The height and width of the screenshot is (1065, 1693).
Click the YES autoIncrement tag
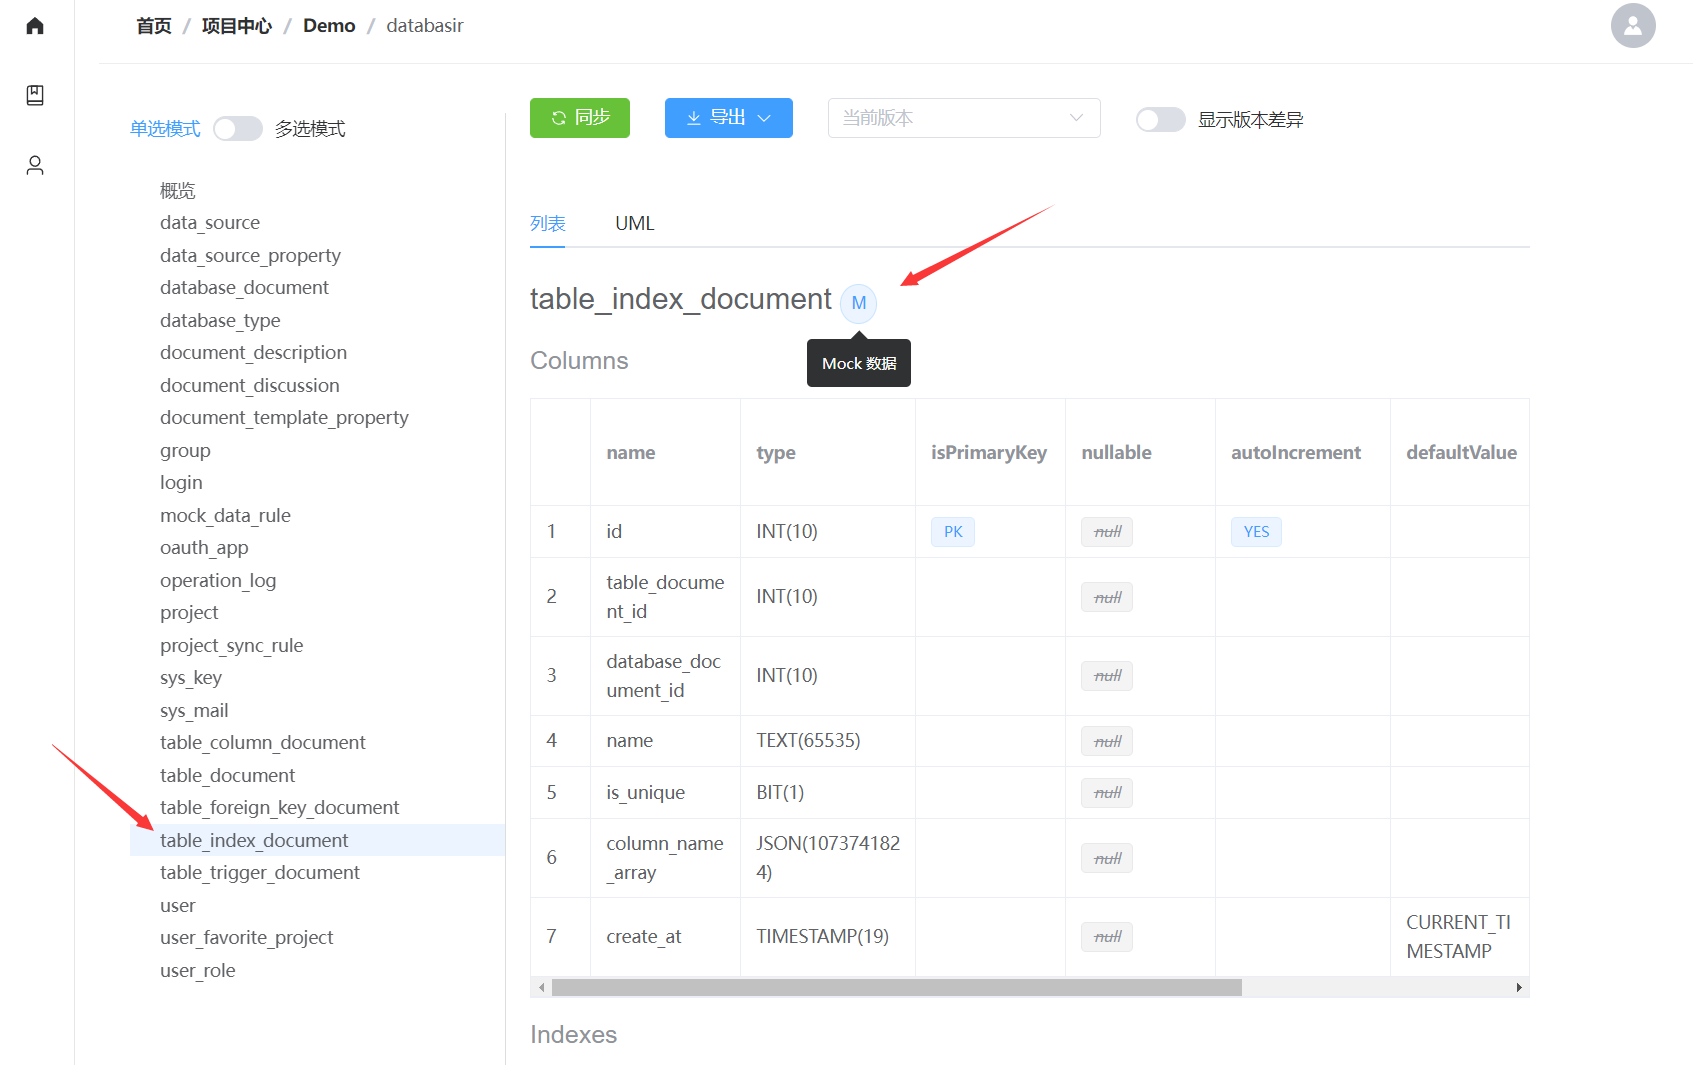pos(1255,532)
